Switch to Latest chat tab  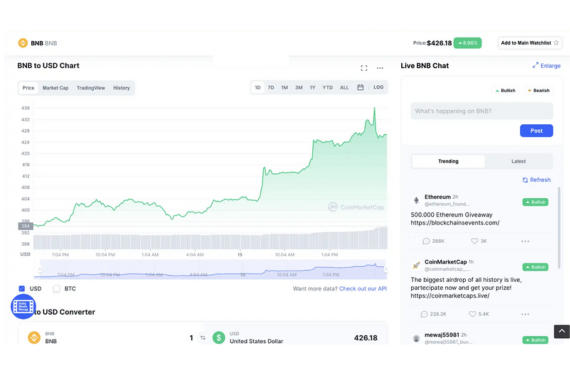(x=518, y=161)
